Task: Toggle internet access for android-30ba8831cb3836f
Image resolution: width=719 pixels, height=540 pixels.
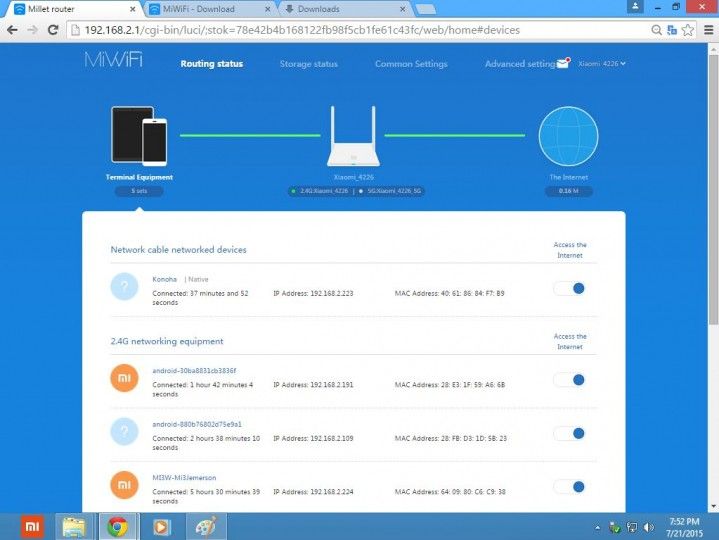Action: point(569,380)
